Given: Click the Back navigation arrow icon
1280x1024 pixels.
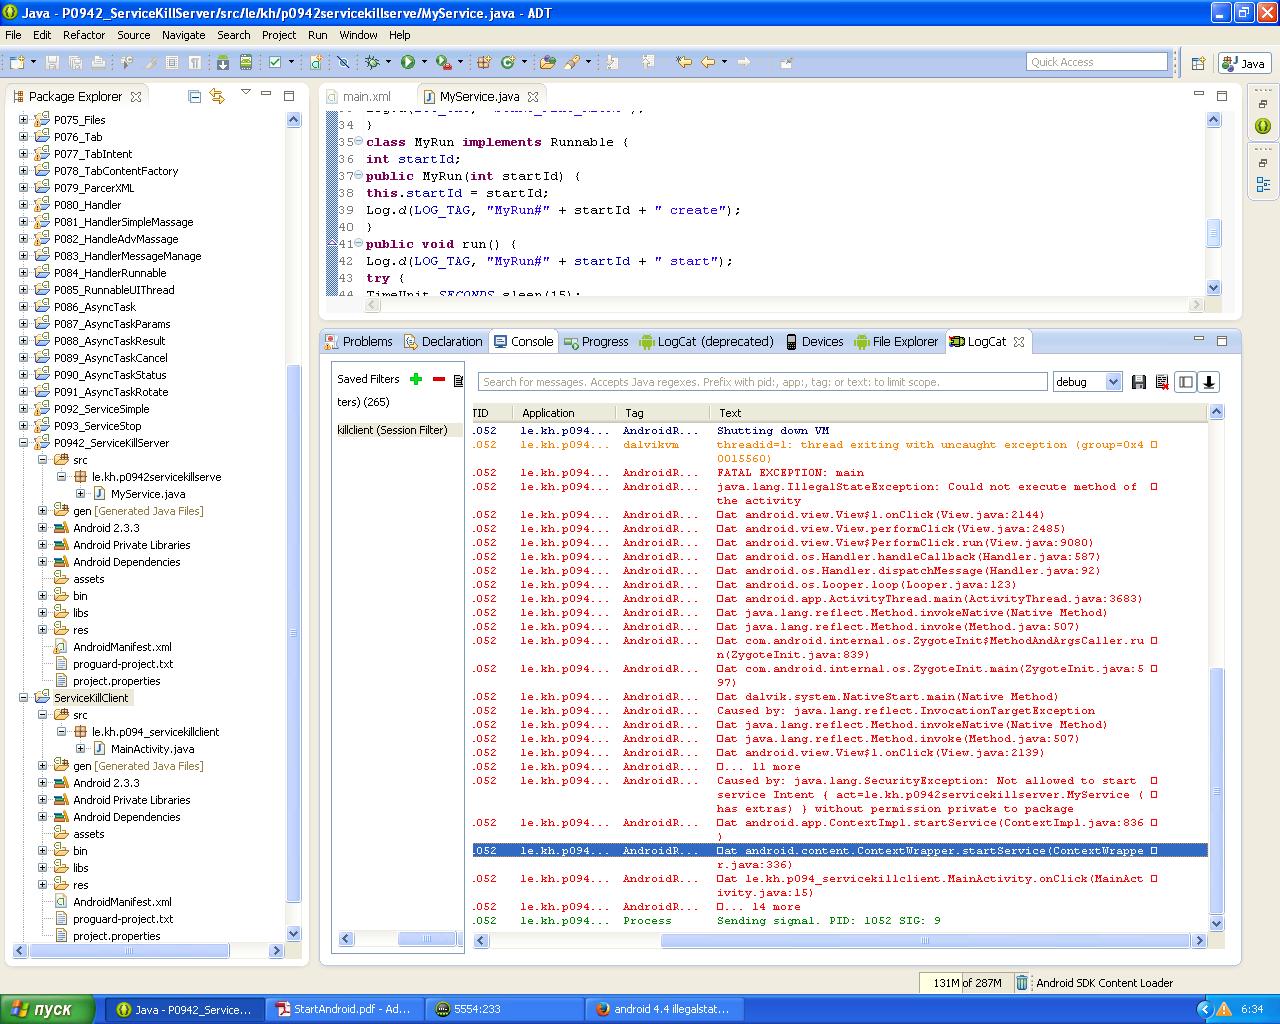Looking at the screenshot, I should (708, 62).
